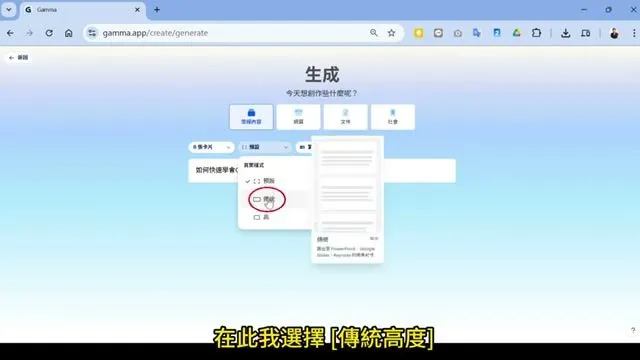This screenshot has width=640, height=360.
Task: Switch to the Gamma browser tab
Action: click(x=82, y=9)
